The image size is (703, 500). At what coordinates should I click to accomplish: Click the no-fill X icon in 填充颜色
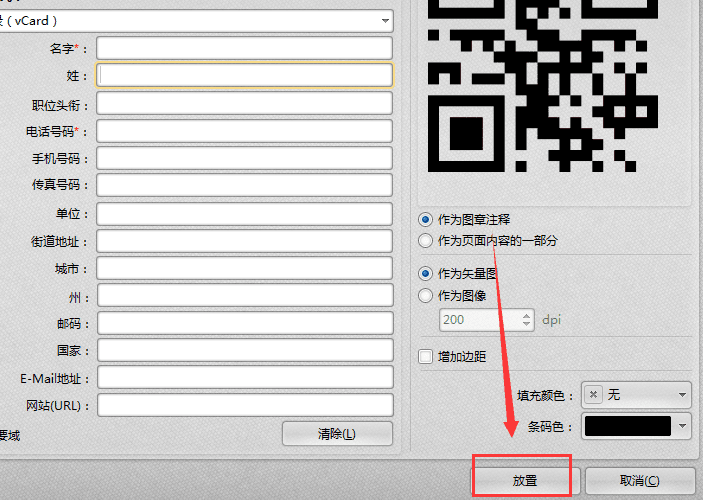pos(593,395)
